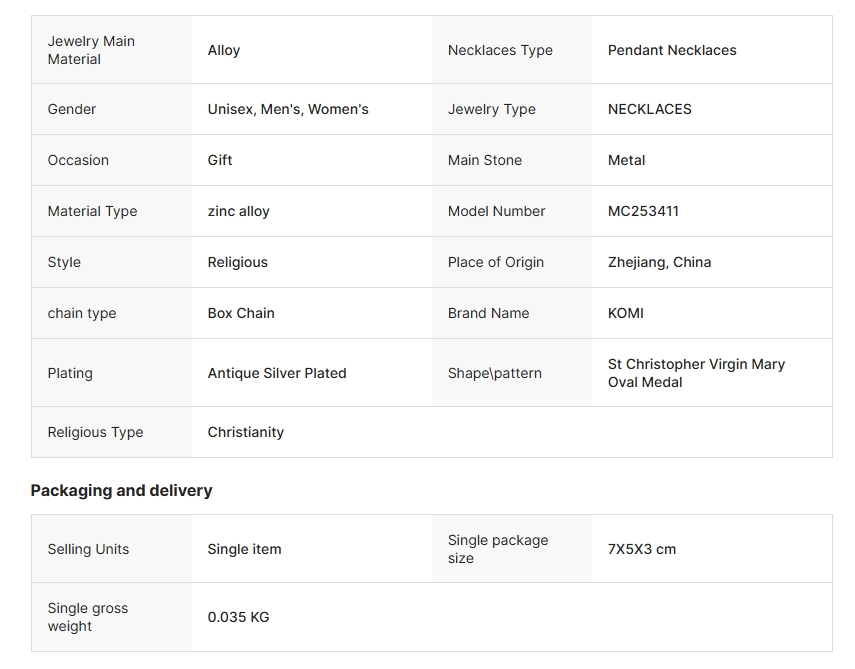
Task: Click the 'Pendant Necklaces' value cell
Action: click(672, 50)
